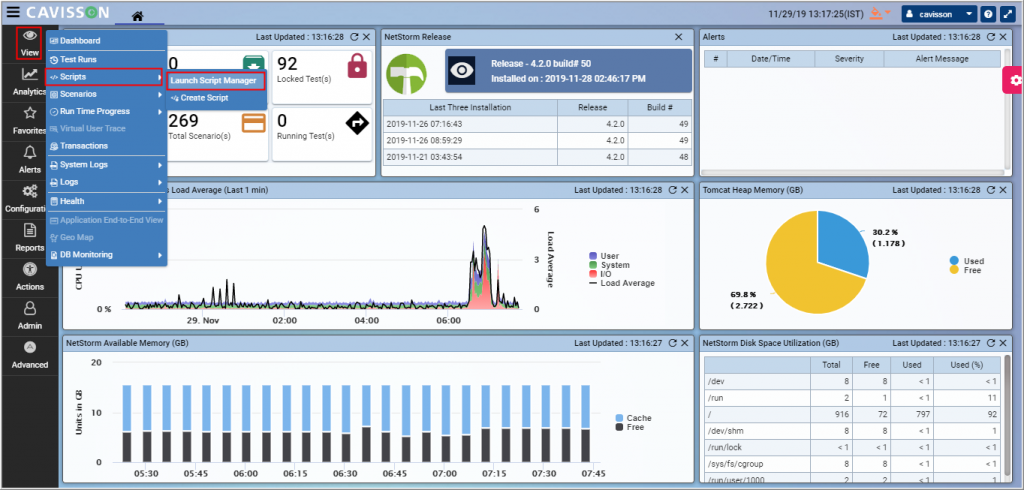Select Test Runs from the View menu
Image resolution: width=1024 pixels, height=490 pixels.
106,59
